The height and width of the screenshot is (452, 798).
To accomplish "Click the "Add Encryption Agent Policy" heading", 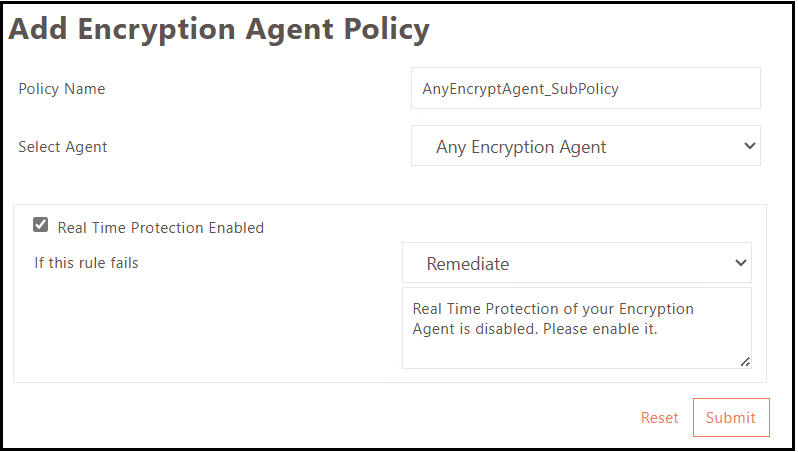I will click(219, 29).
